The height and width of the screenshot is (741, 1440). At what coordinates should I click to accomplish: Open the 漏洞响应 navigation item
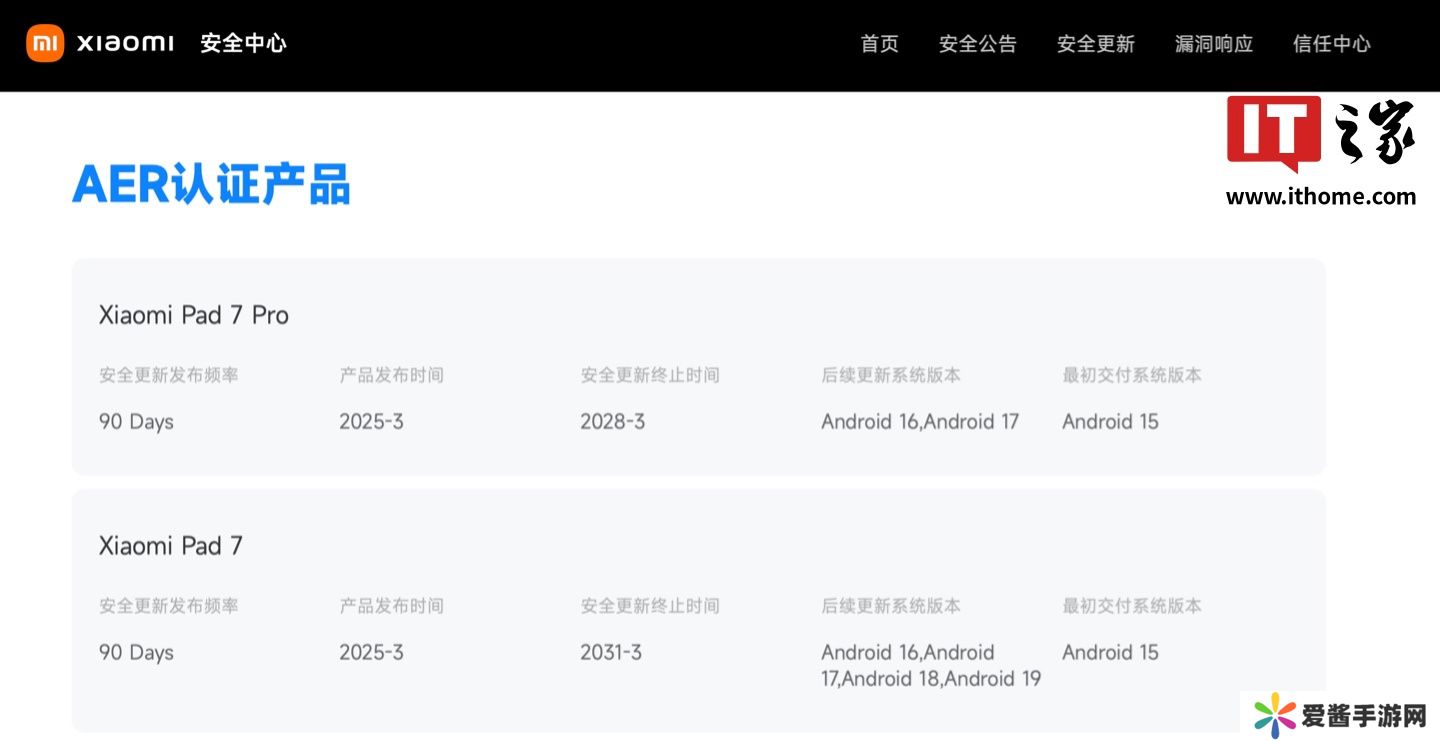(1213, 44)
